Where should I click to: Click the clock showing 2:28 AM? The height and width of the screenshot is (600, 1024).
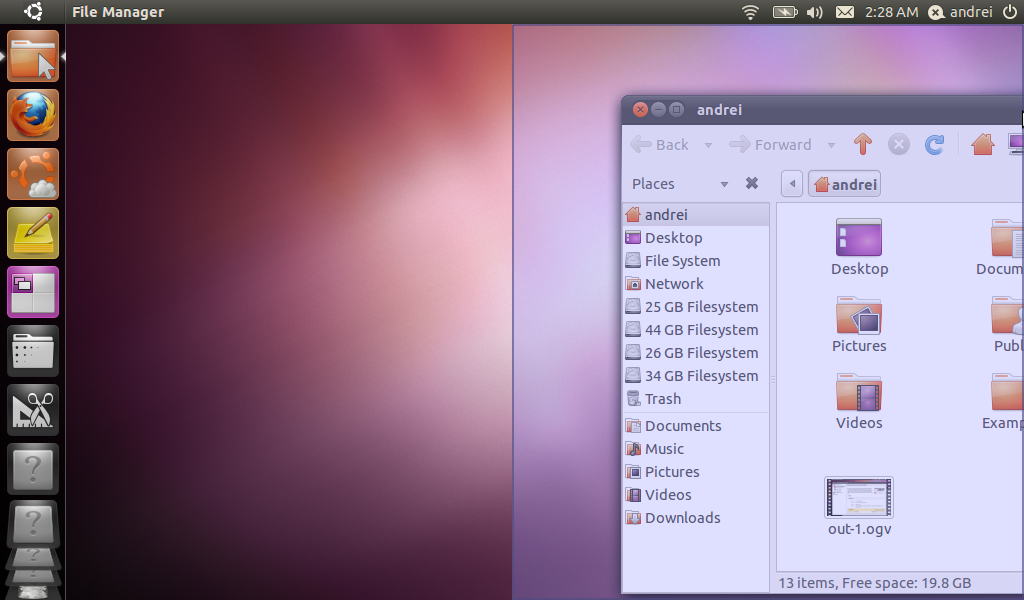click(x=891, y=12)
